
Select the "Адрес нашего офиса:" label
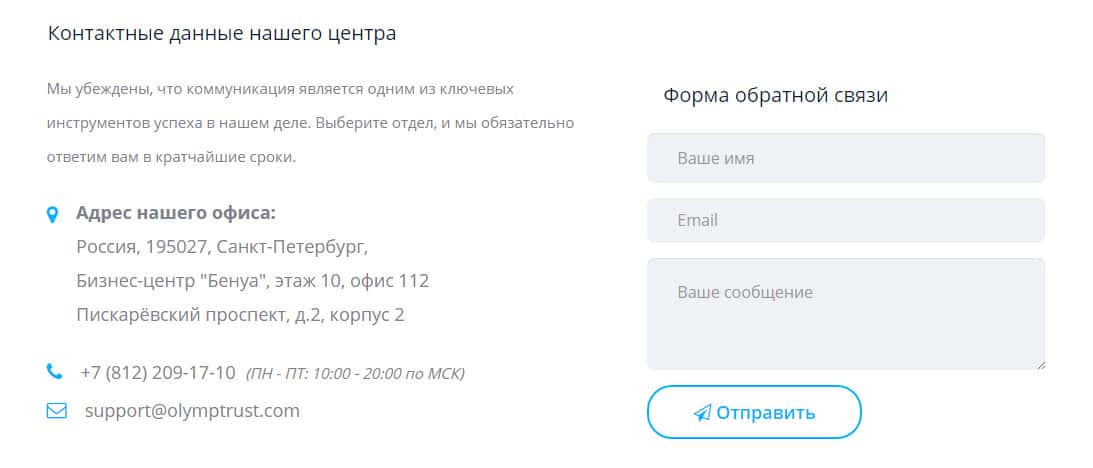click(176, 213)
